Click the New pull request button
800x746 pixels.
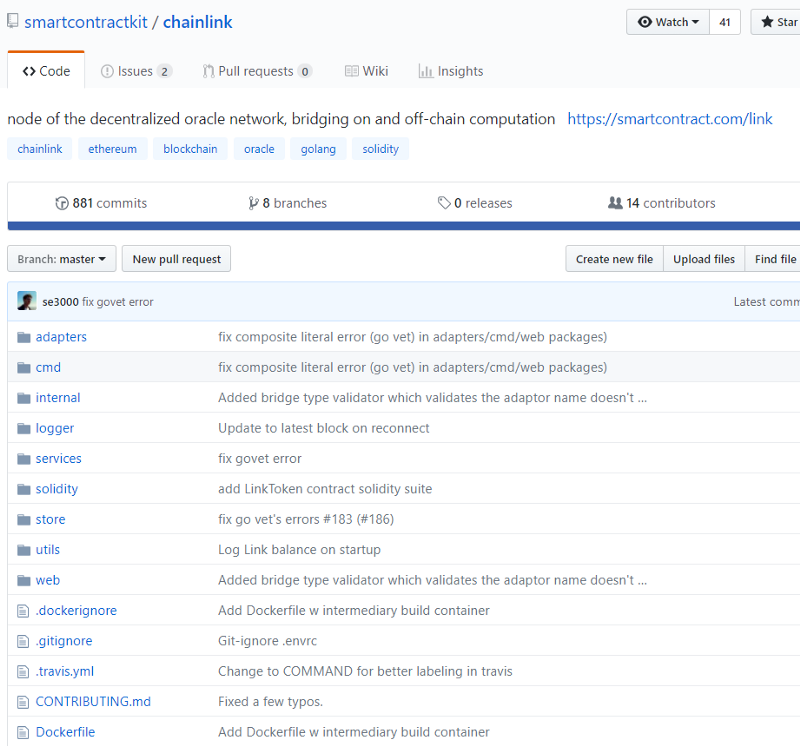pos(177,259)
